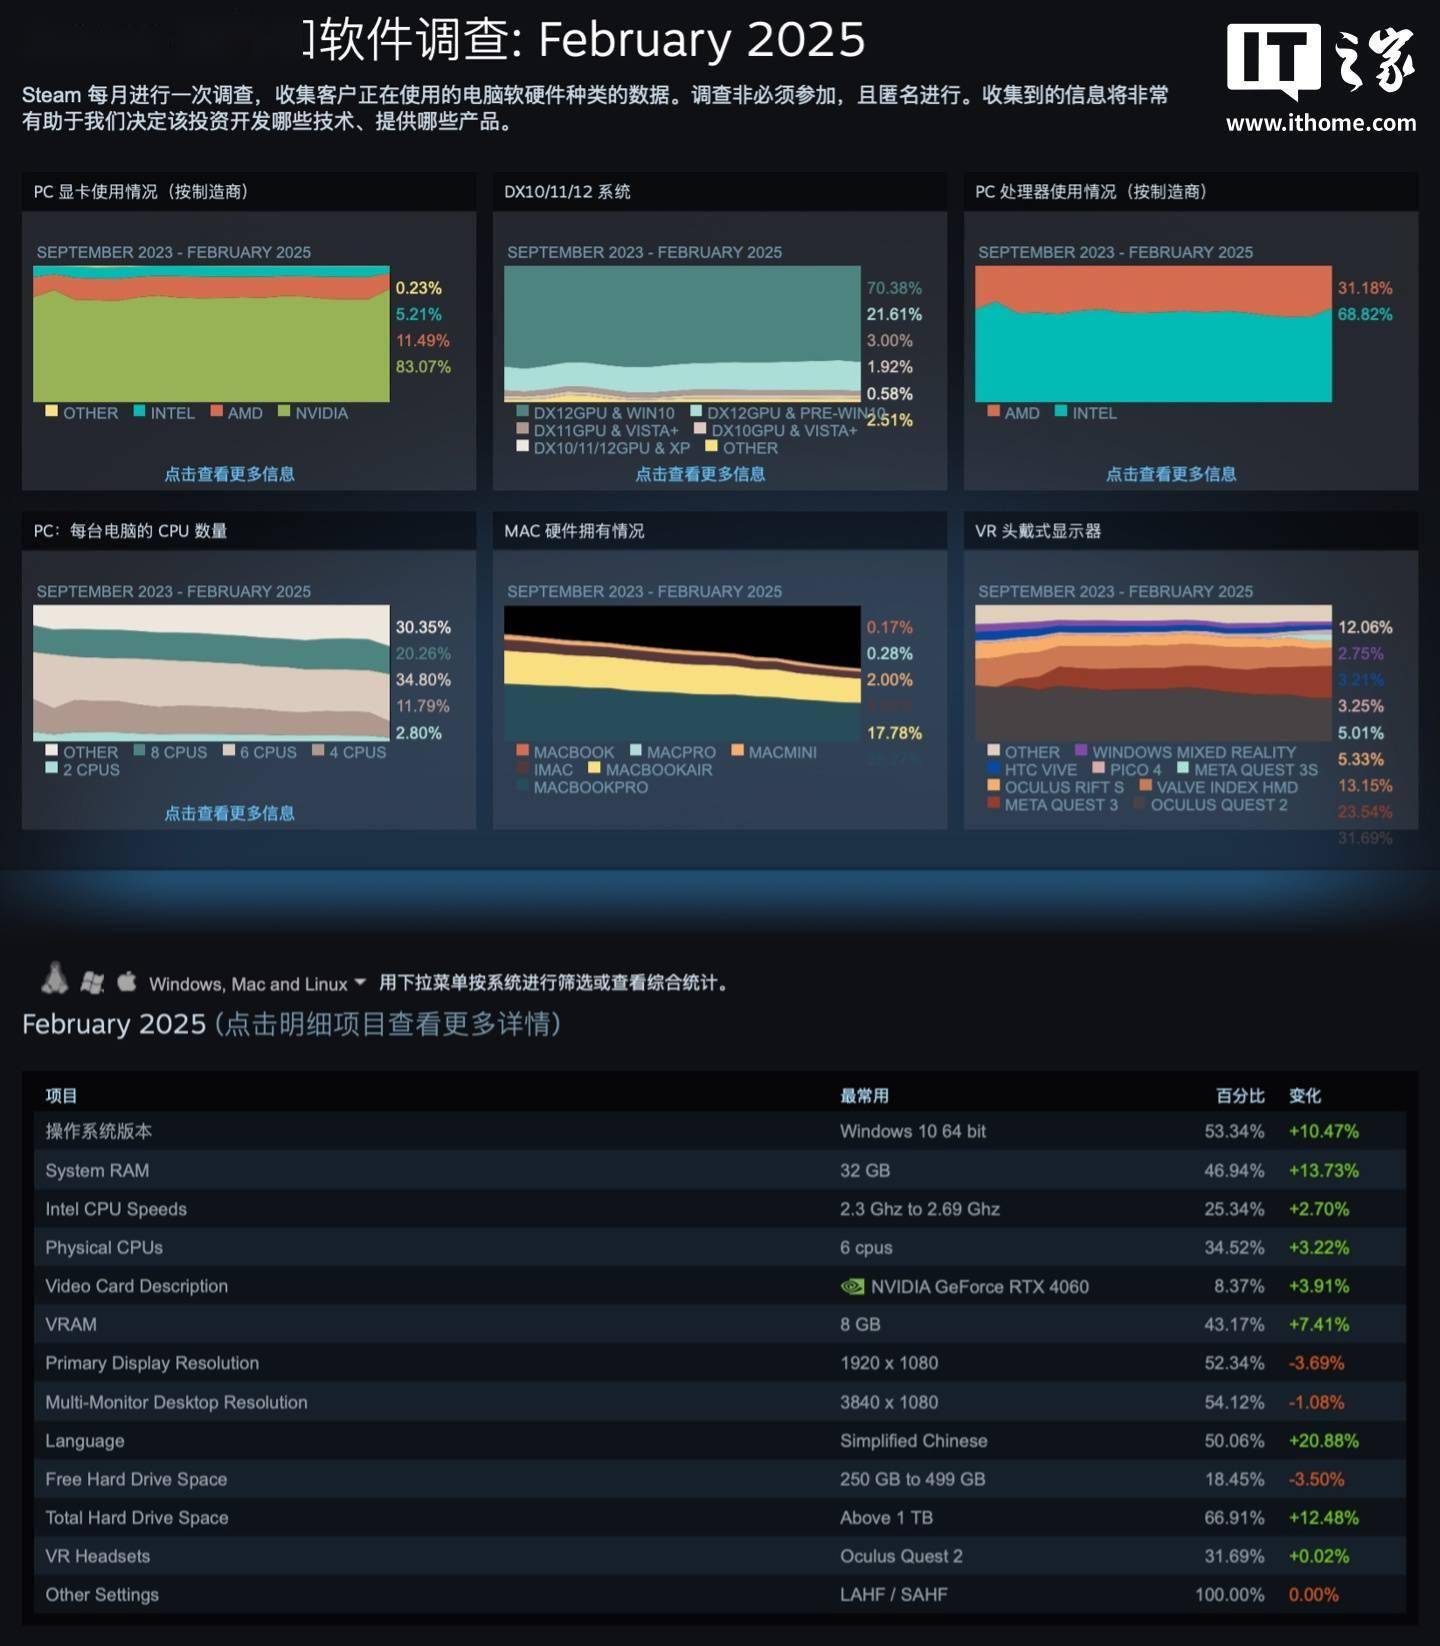Viewport: 1440px width, 1646px height.
Task: Click the META QUEST 3 legend swatch
Action: 993,803
